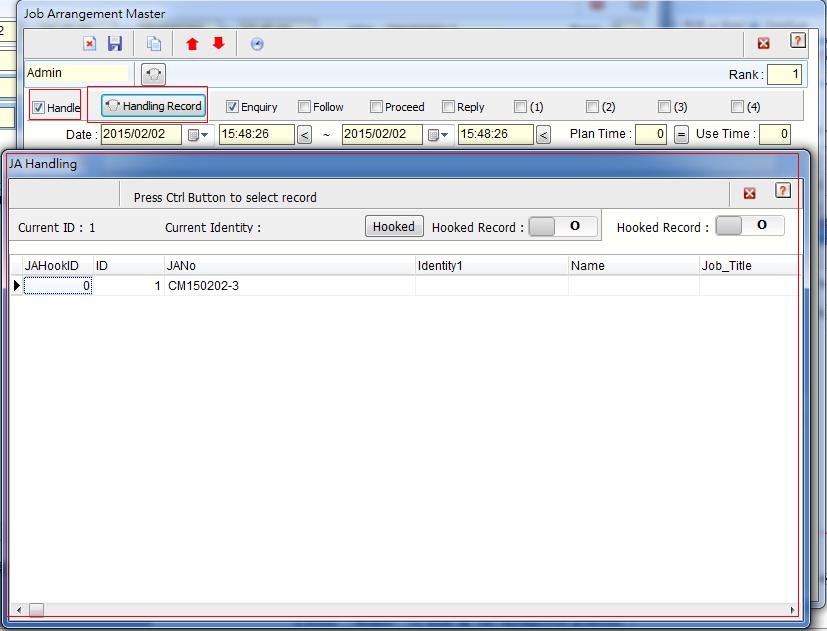Select the ID cell with value 1
Image resolution: width=827 pixels, height=631 pixels.
[128, 286]
